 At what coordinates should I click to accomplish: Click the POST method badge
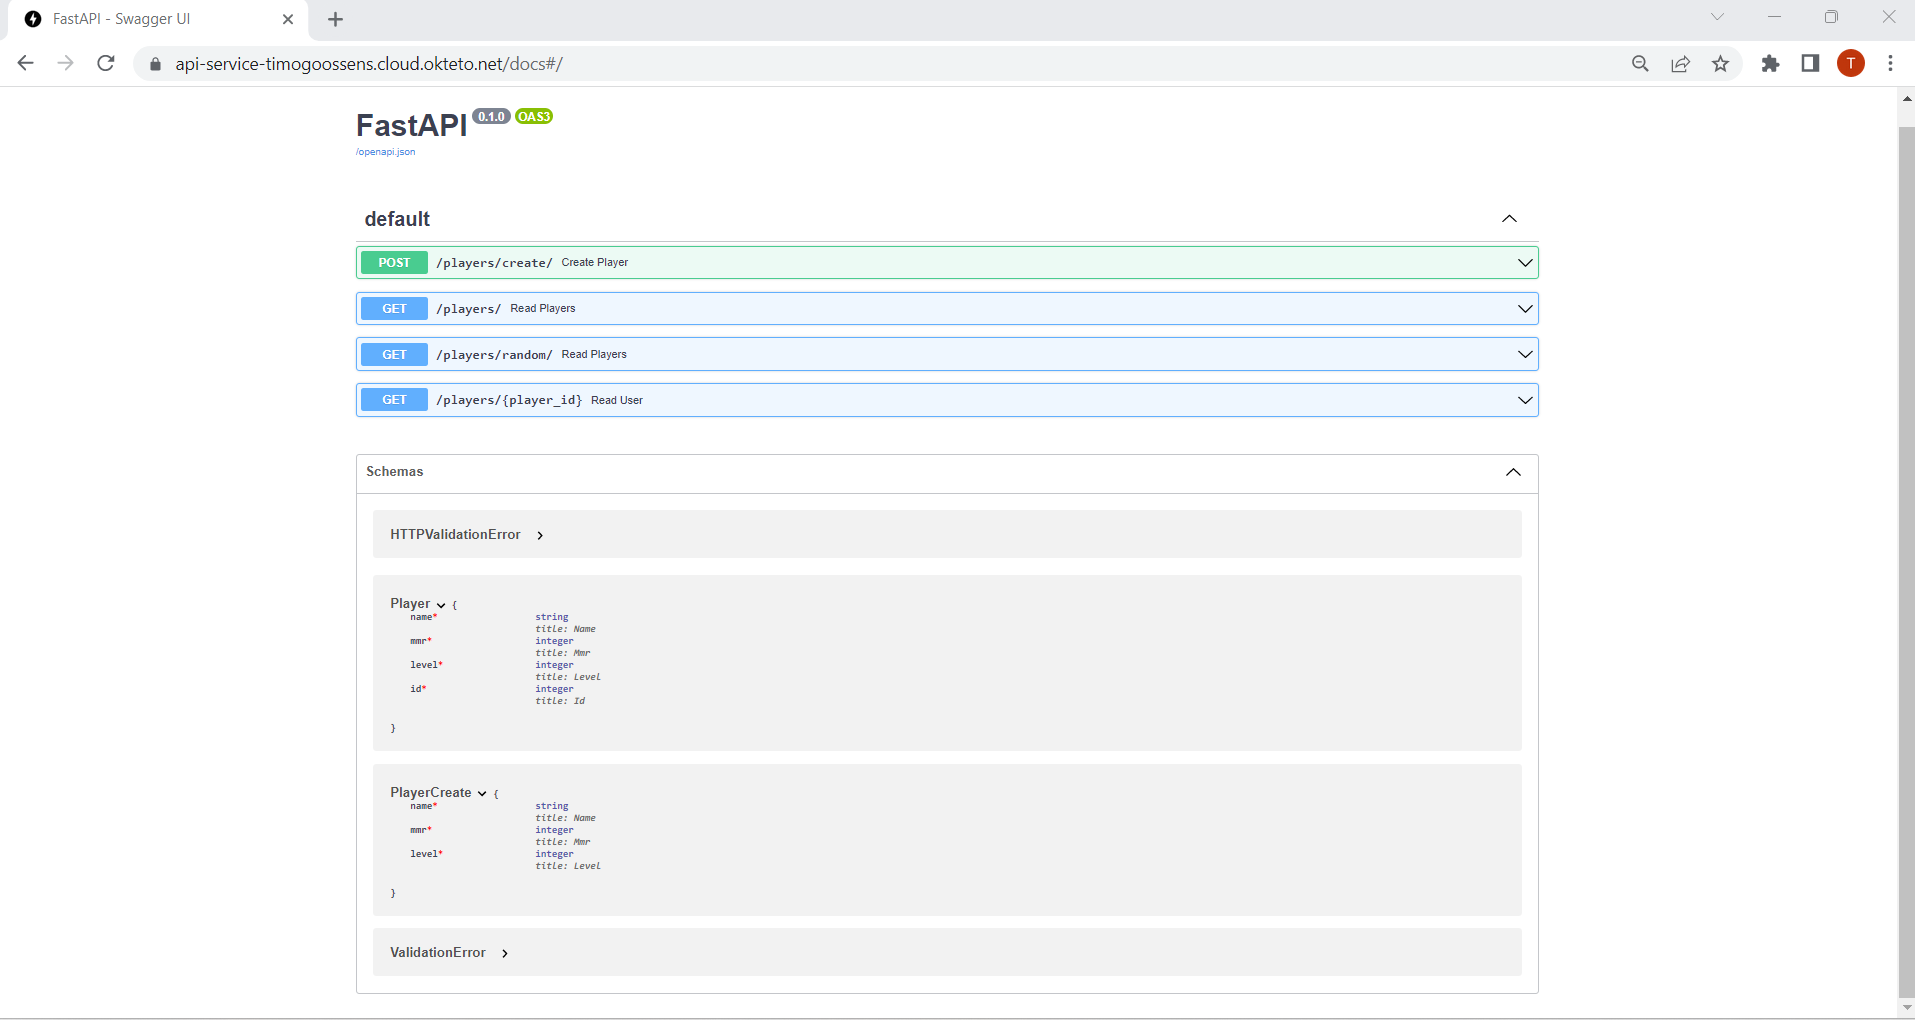coord(394,263)
